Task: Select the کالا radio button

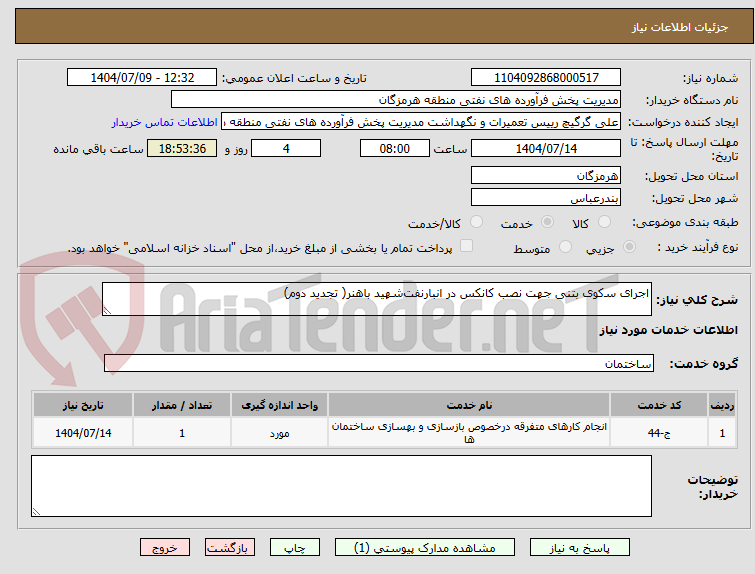Action: pos(604,222)
